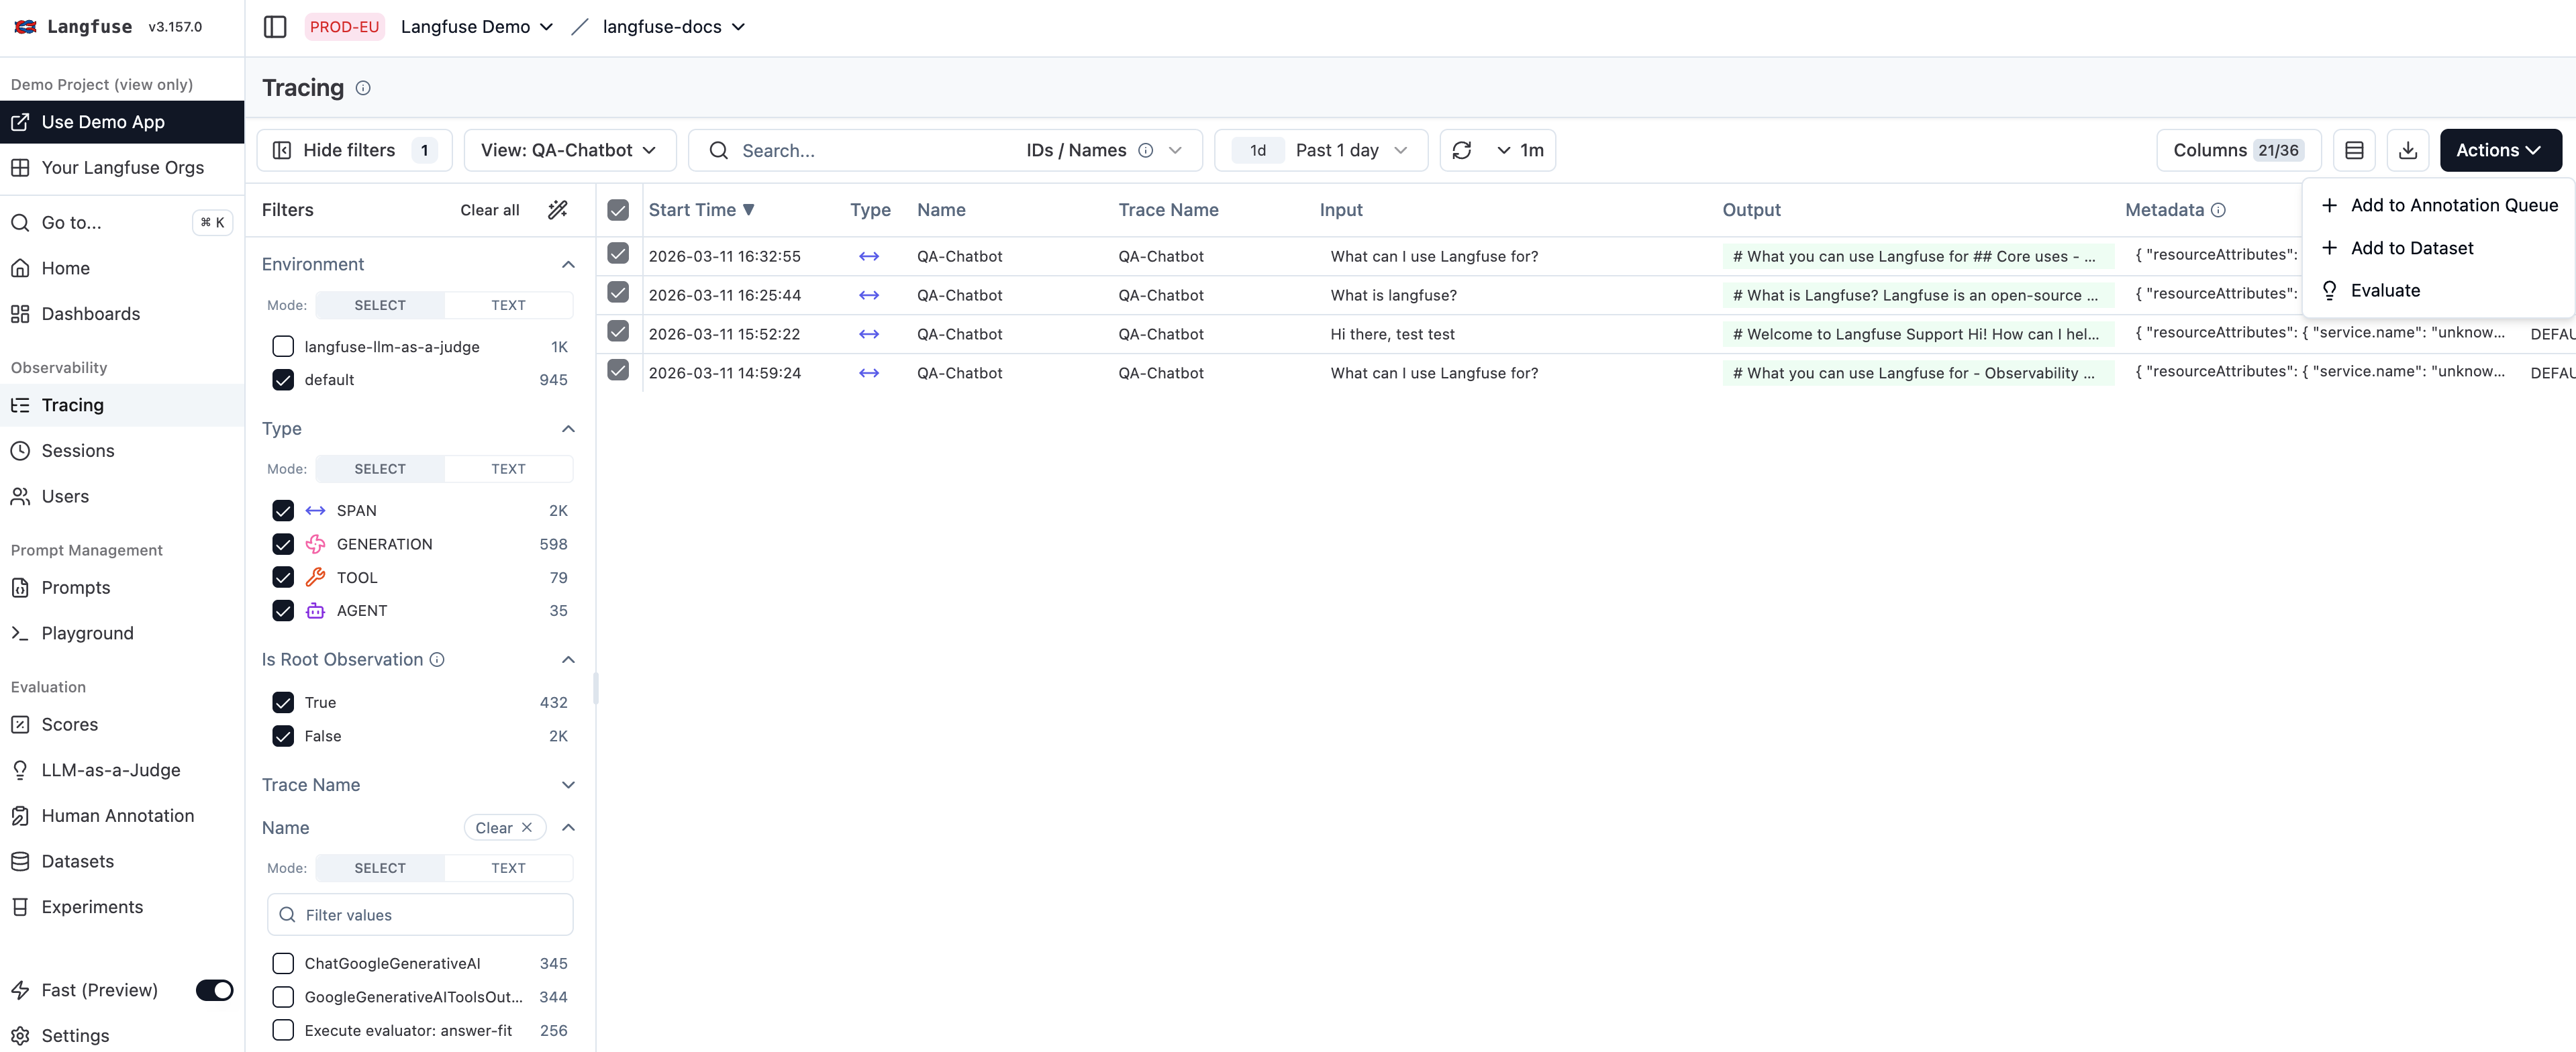The width and height of the screenshot is (2576, 1052).
Task: Click span type icon in 16:32:55 row
Action: tap(869, 257)
